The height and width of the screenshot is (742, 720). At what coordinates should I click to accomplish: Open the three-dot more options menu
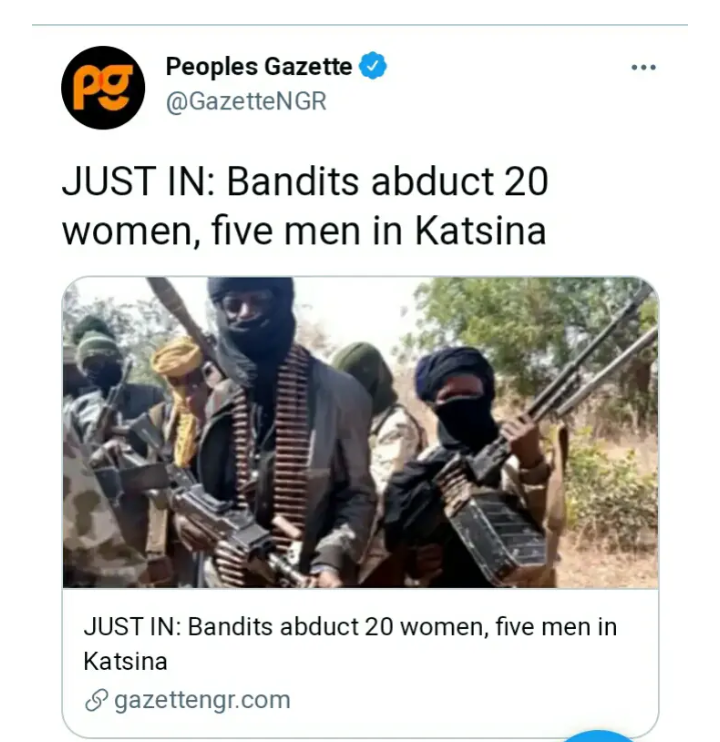tap(643, 68)
